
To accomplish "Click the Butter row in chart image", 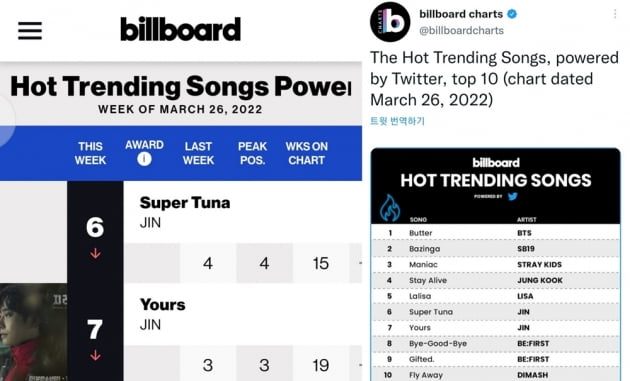I will [495, 233].
